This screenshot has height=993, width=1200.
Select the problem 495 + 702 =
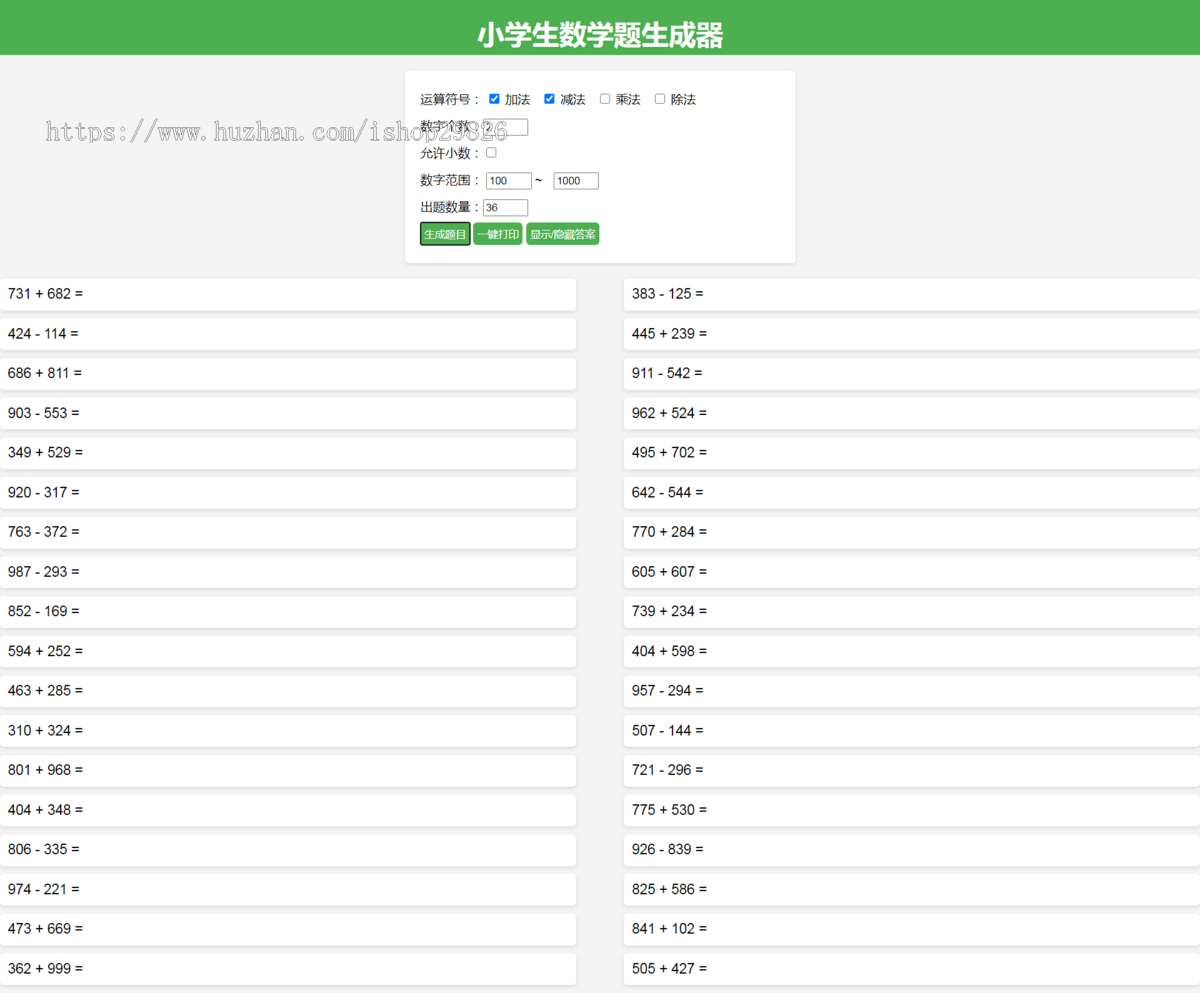pyautogui.click(x=912, y=453)
